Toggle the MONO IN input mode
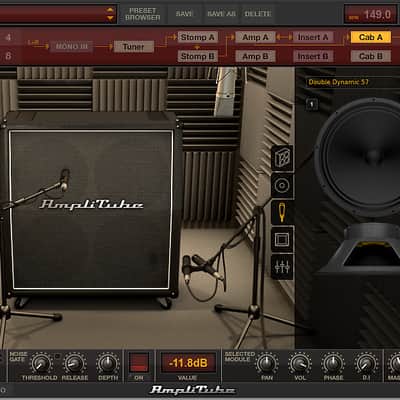Viewport: 400px width, 400px height. point(72,47)
